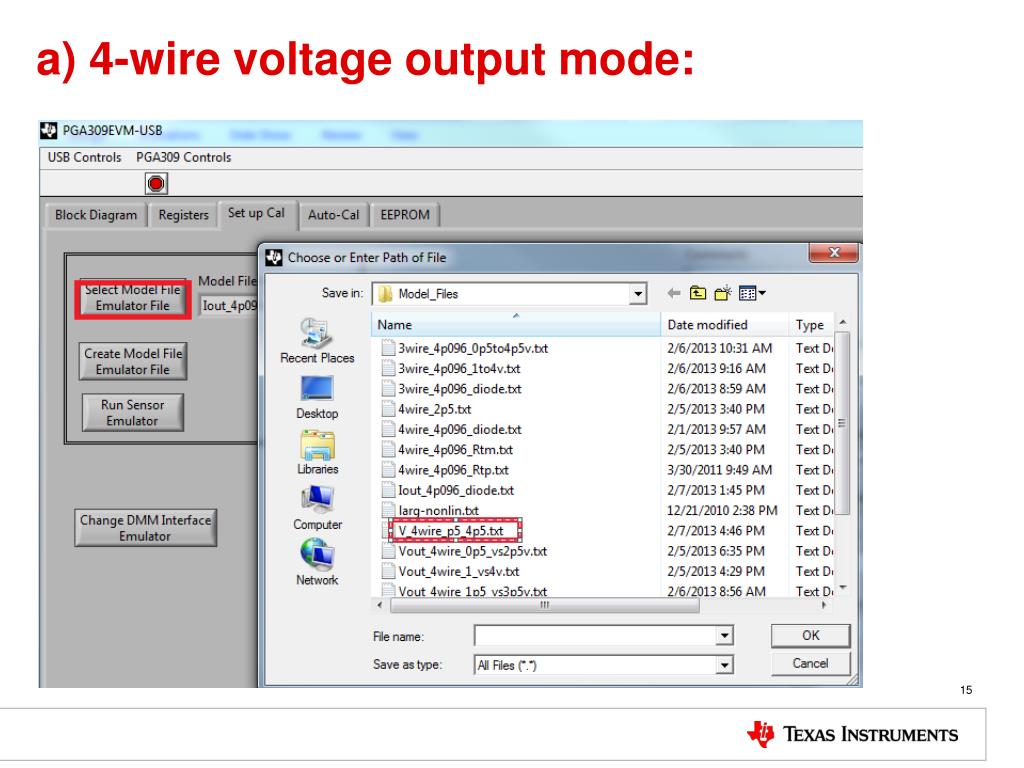This screenshot has height=768, width=1024.
Task: Expand the Save in Model_Files dropdown
Action: pos(638,294)
